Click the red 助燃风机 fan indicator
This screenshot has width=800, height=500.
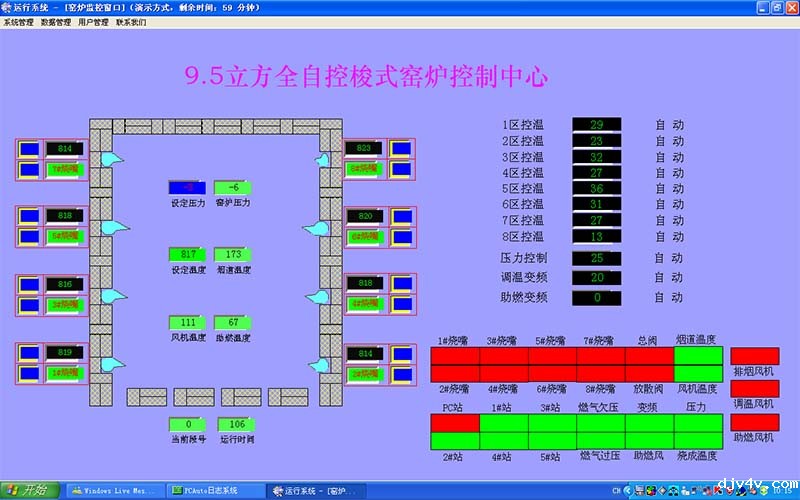[x=754, y=422]
